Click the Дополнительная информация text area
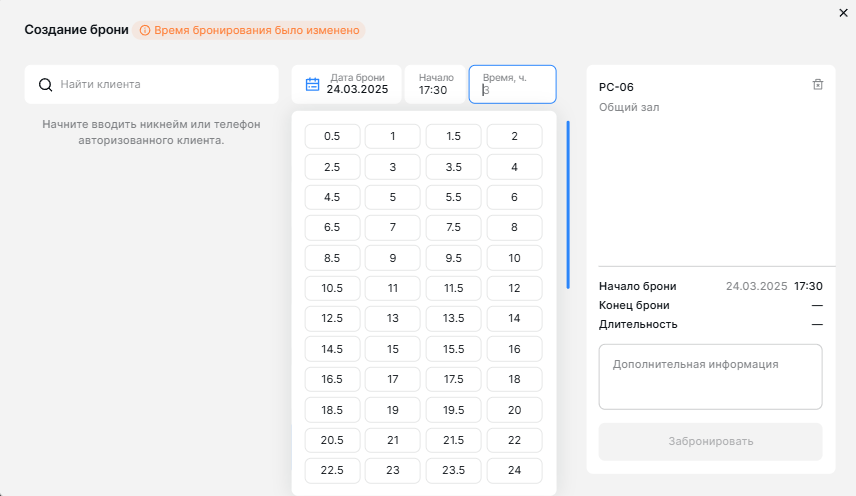 [710, 377]
